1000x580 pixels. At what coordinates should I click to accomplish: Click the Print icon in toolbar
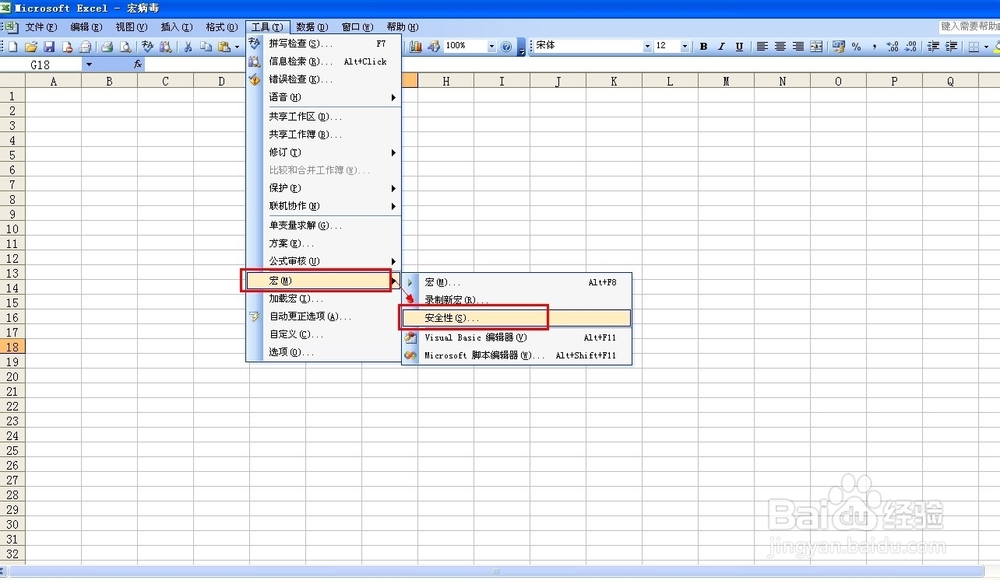(x=107, y=47)
